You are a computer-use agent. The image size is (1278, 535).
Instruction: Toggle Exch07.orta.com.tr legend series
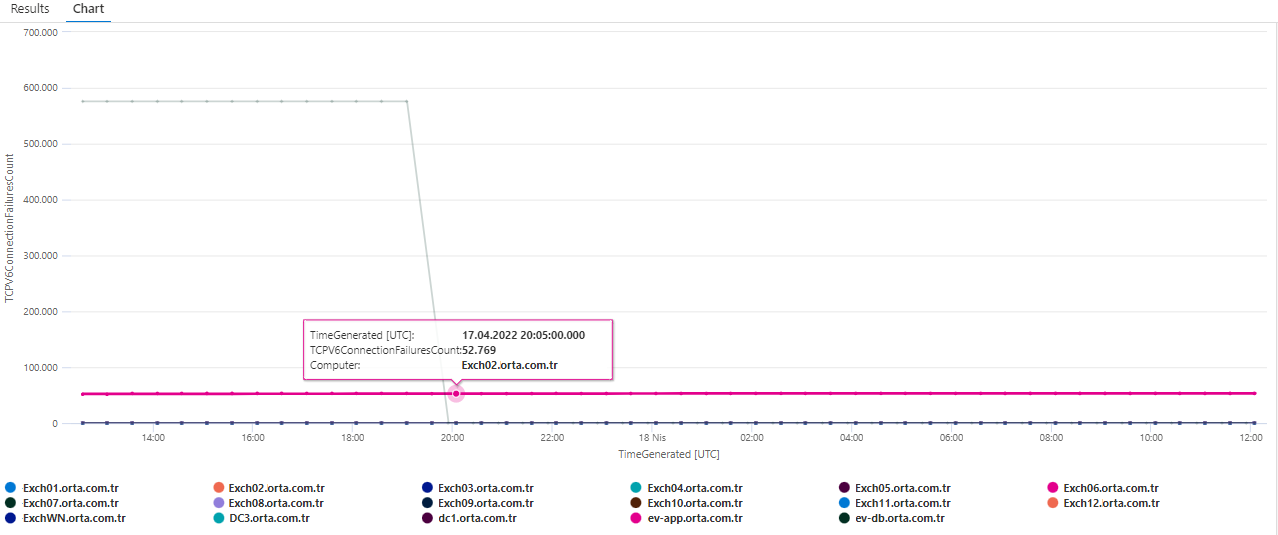(x=61, y=503)
